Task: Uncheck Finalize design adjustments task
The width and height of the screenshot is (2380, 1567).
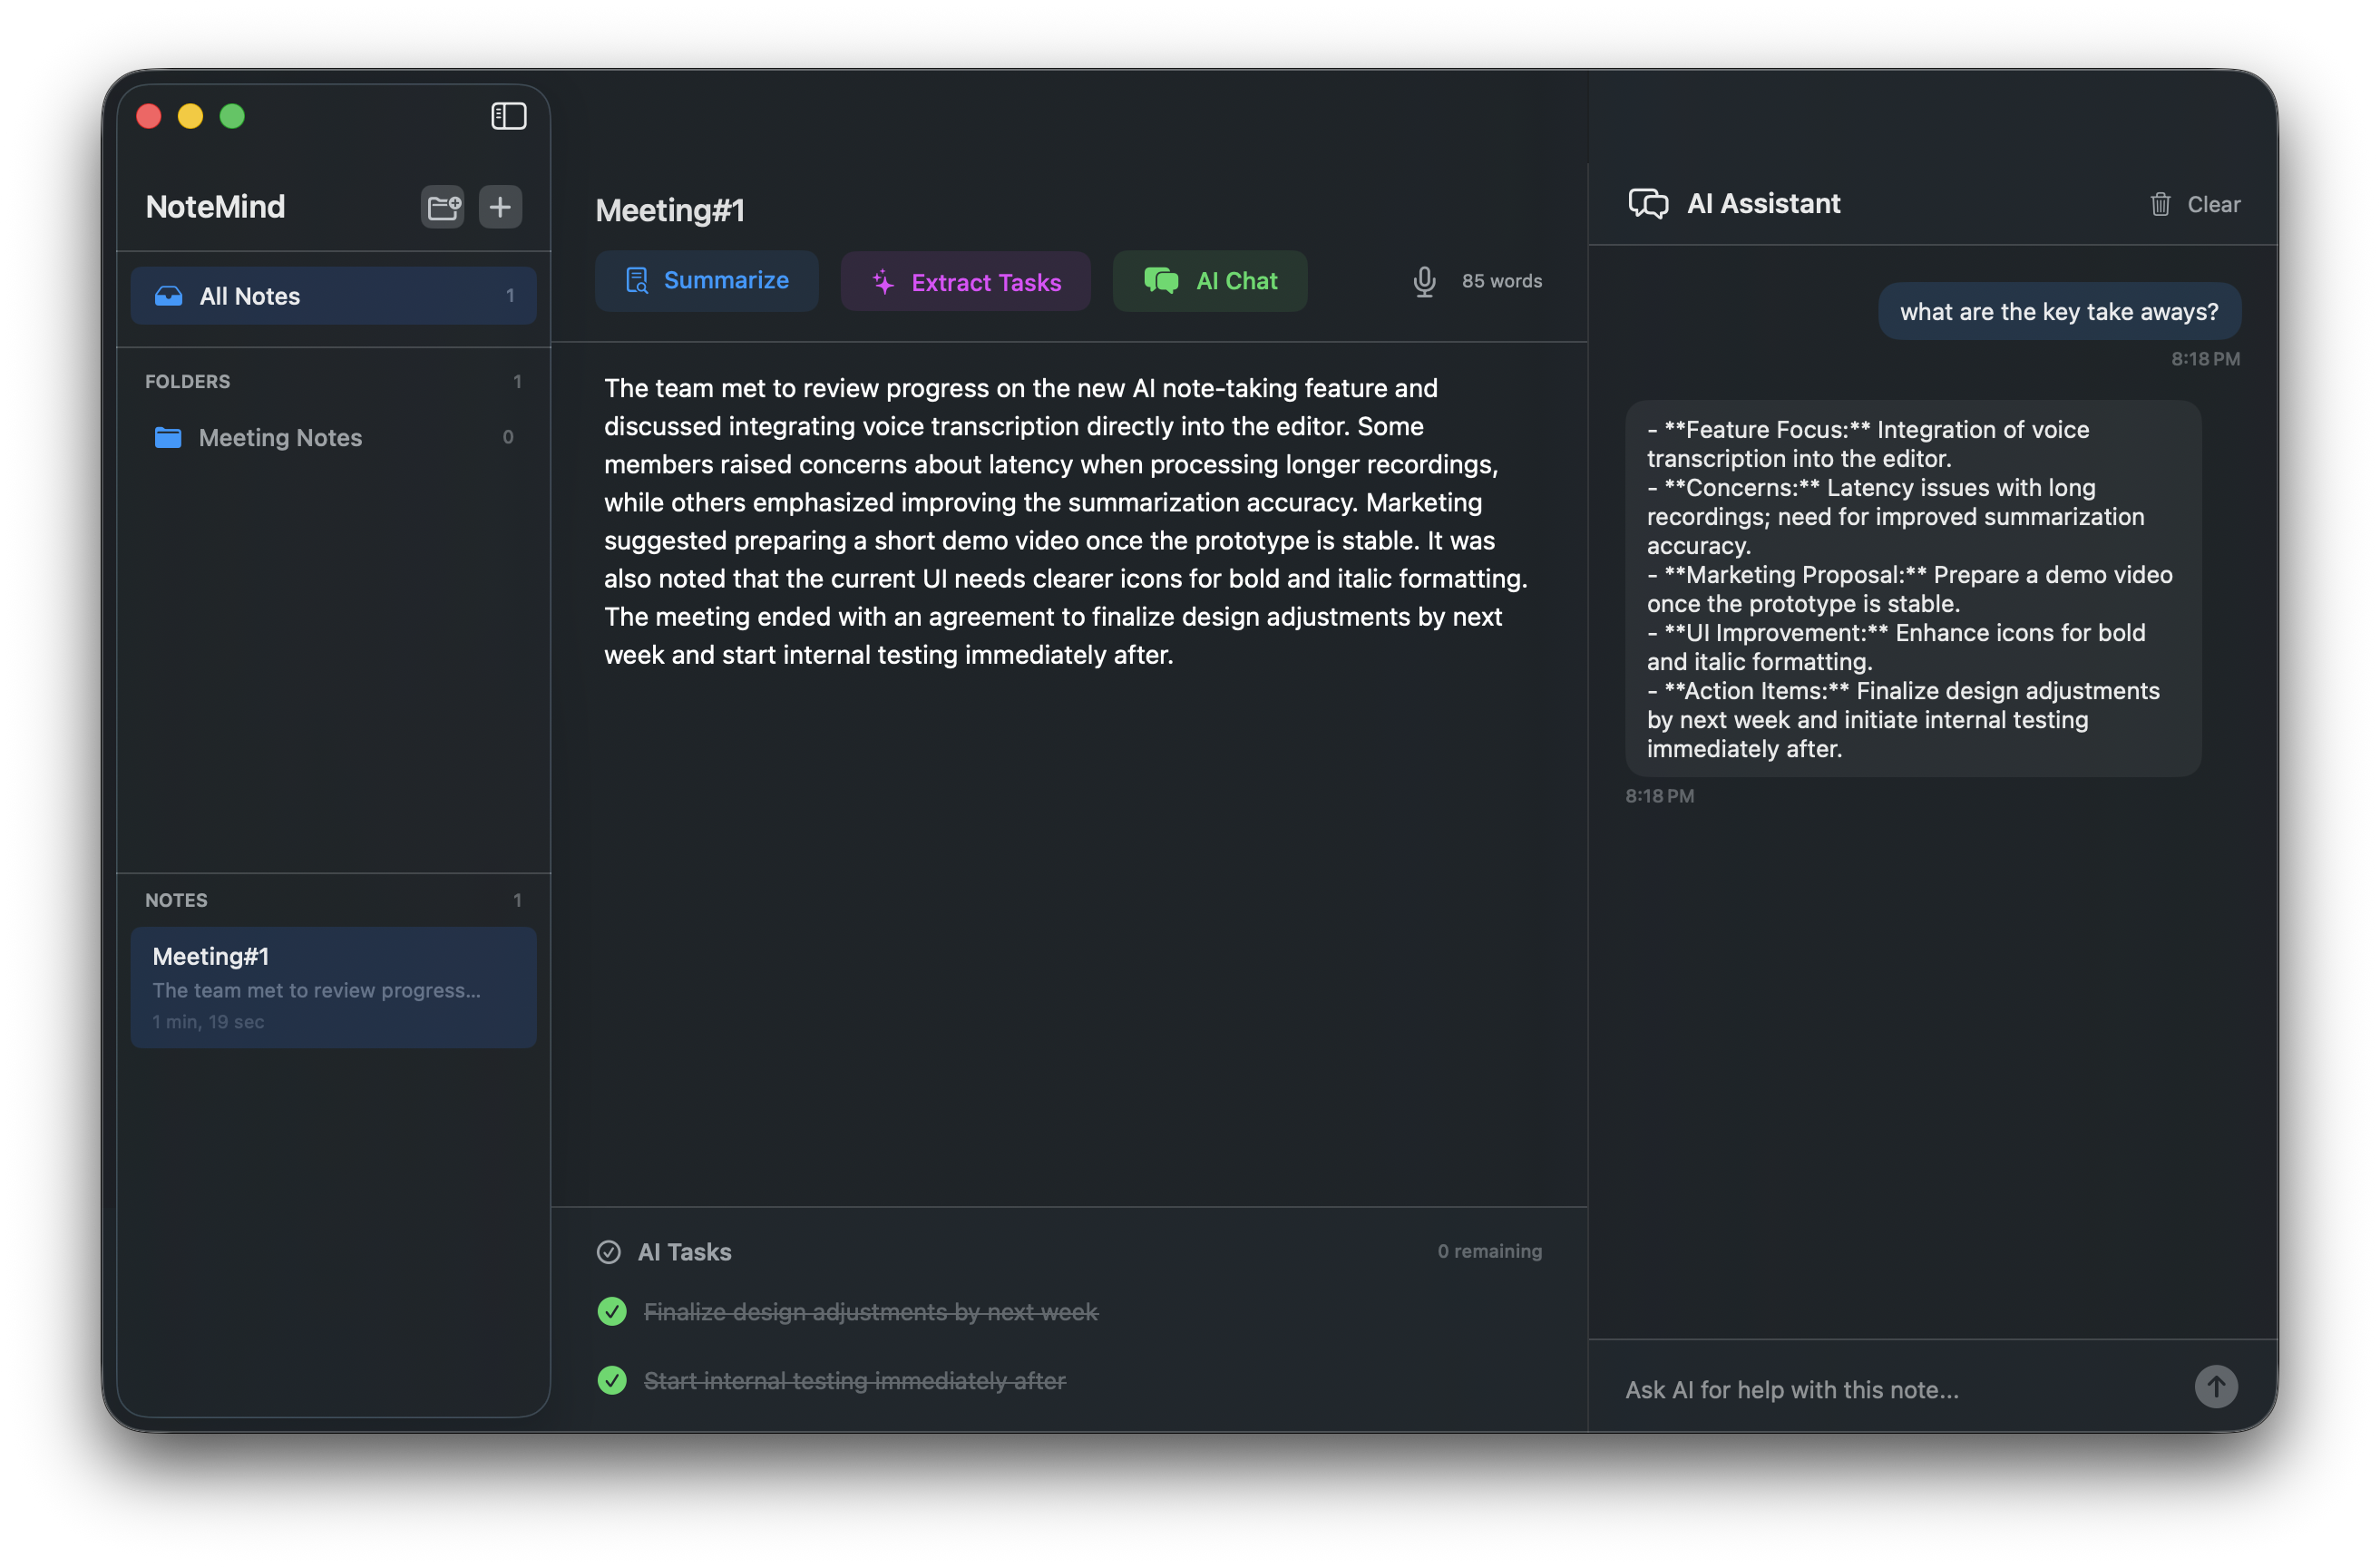Action: tap(612, 1311)
